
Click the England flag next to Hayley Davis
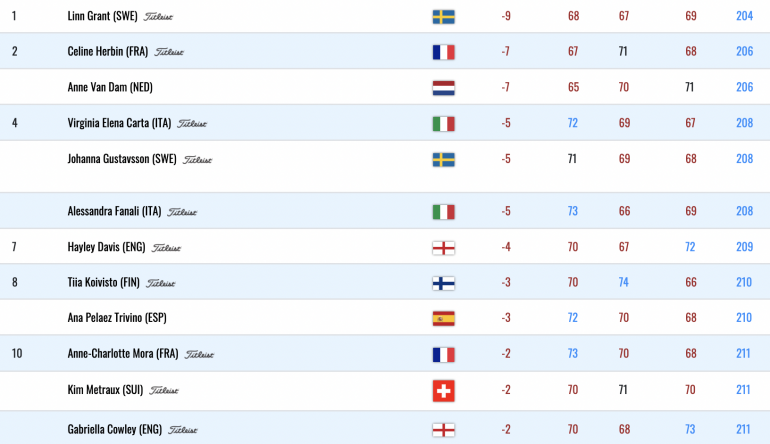pos(443,248)
